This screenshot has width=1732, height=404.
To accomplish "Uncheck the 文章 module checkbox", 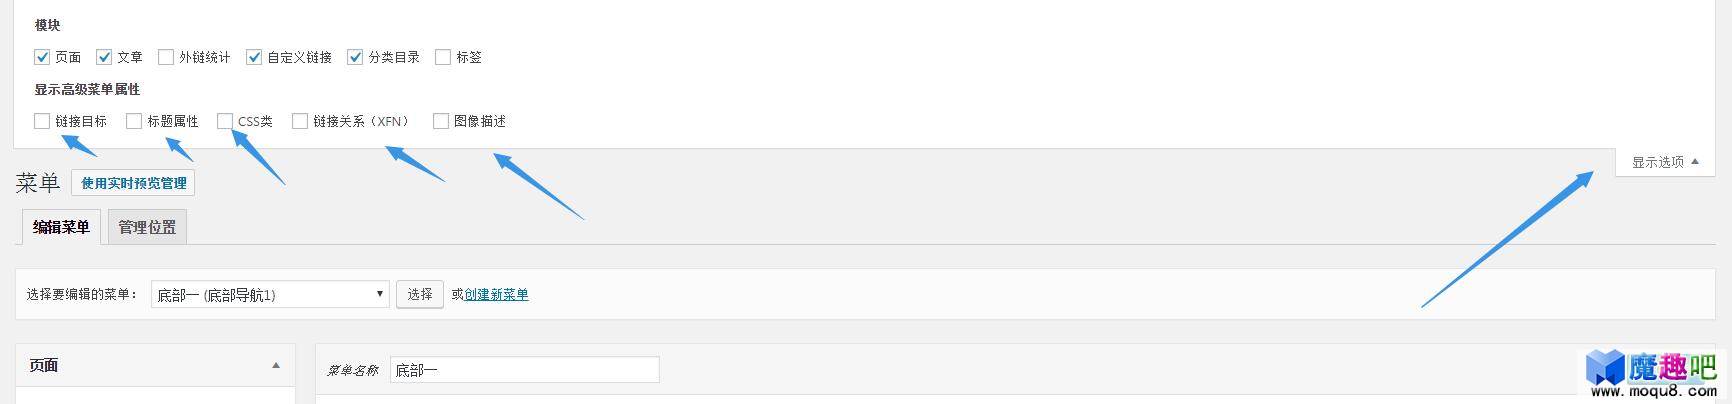I will (104, 57).
